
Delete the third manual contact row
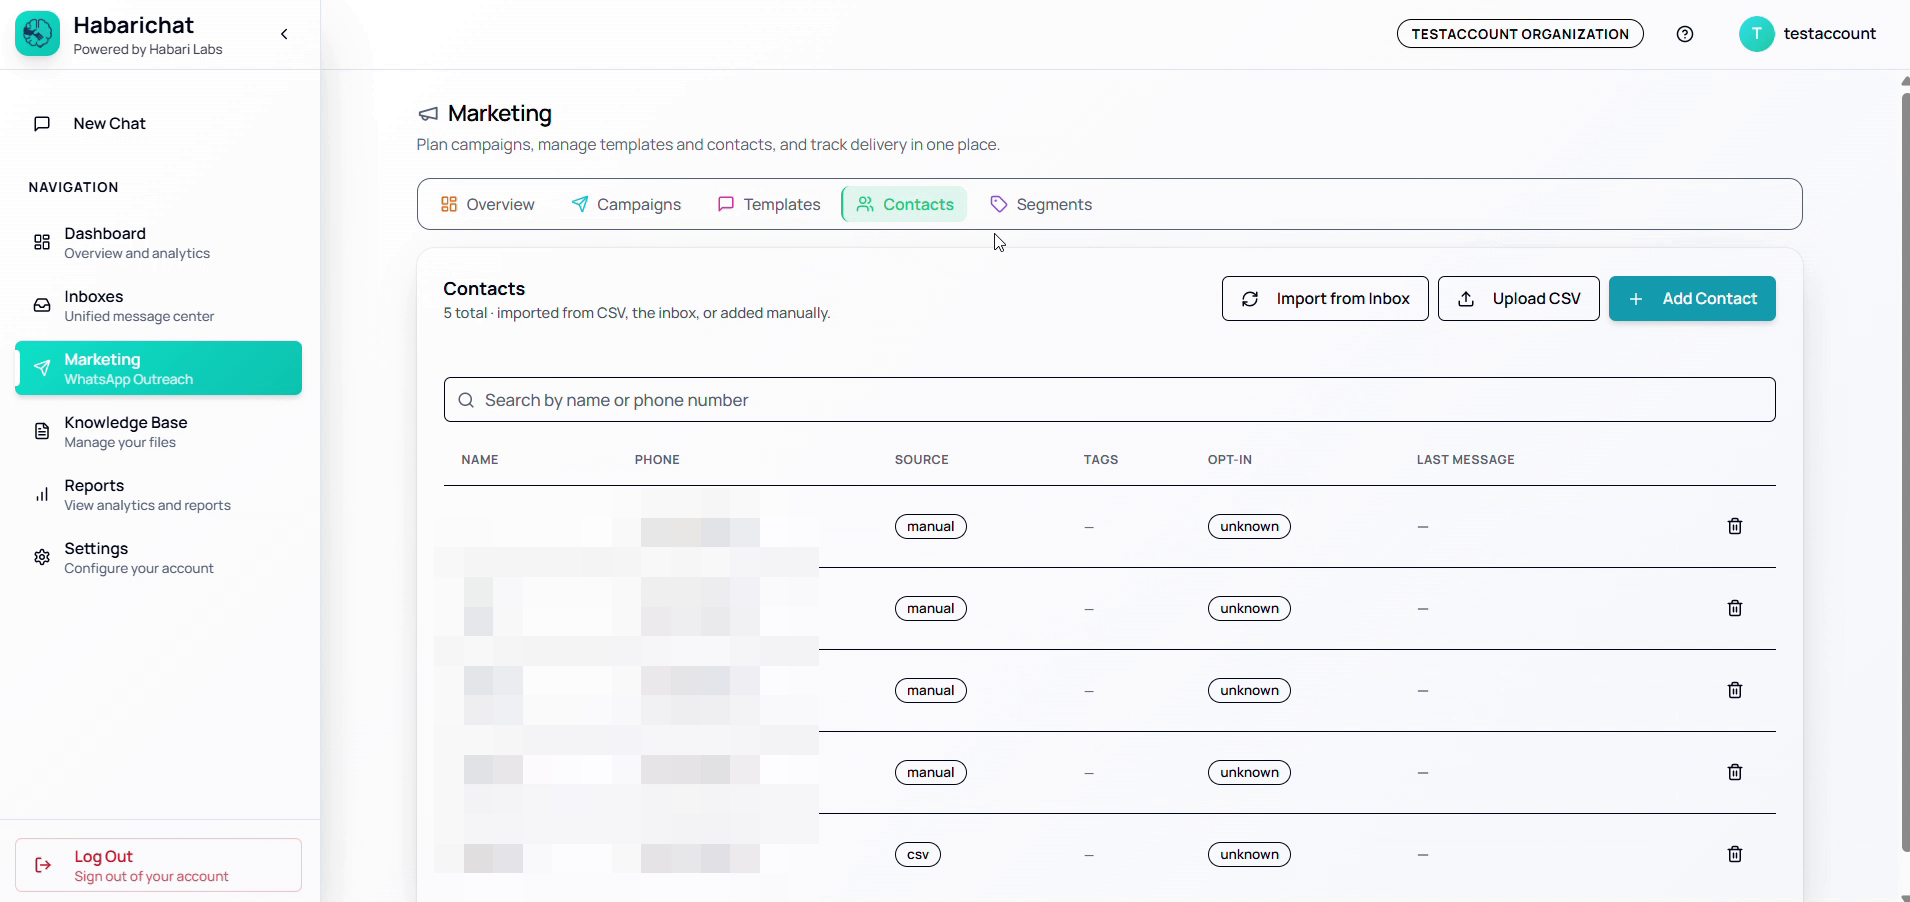[1735, 690]
